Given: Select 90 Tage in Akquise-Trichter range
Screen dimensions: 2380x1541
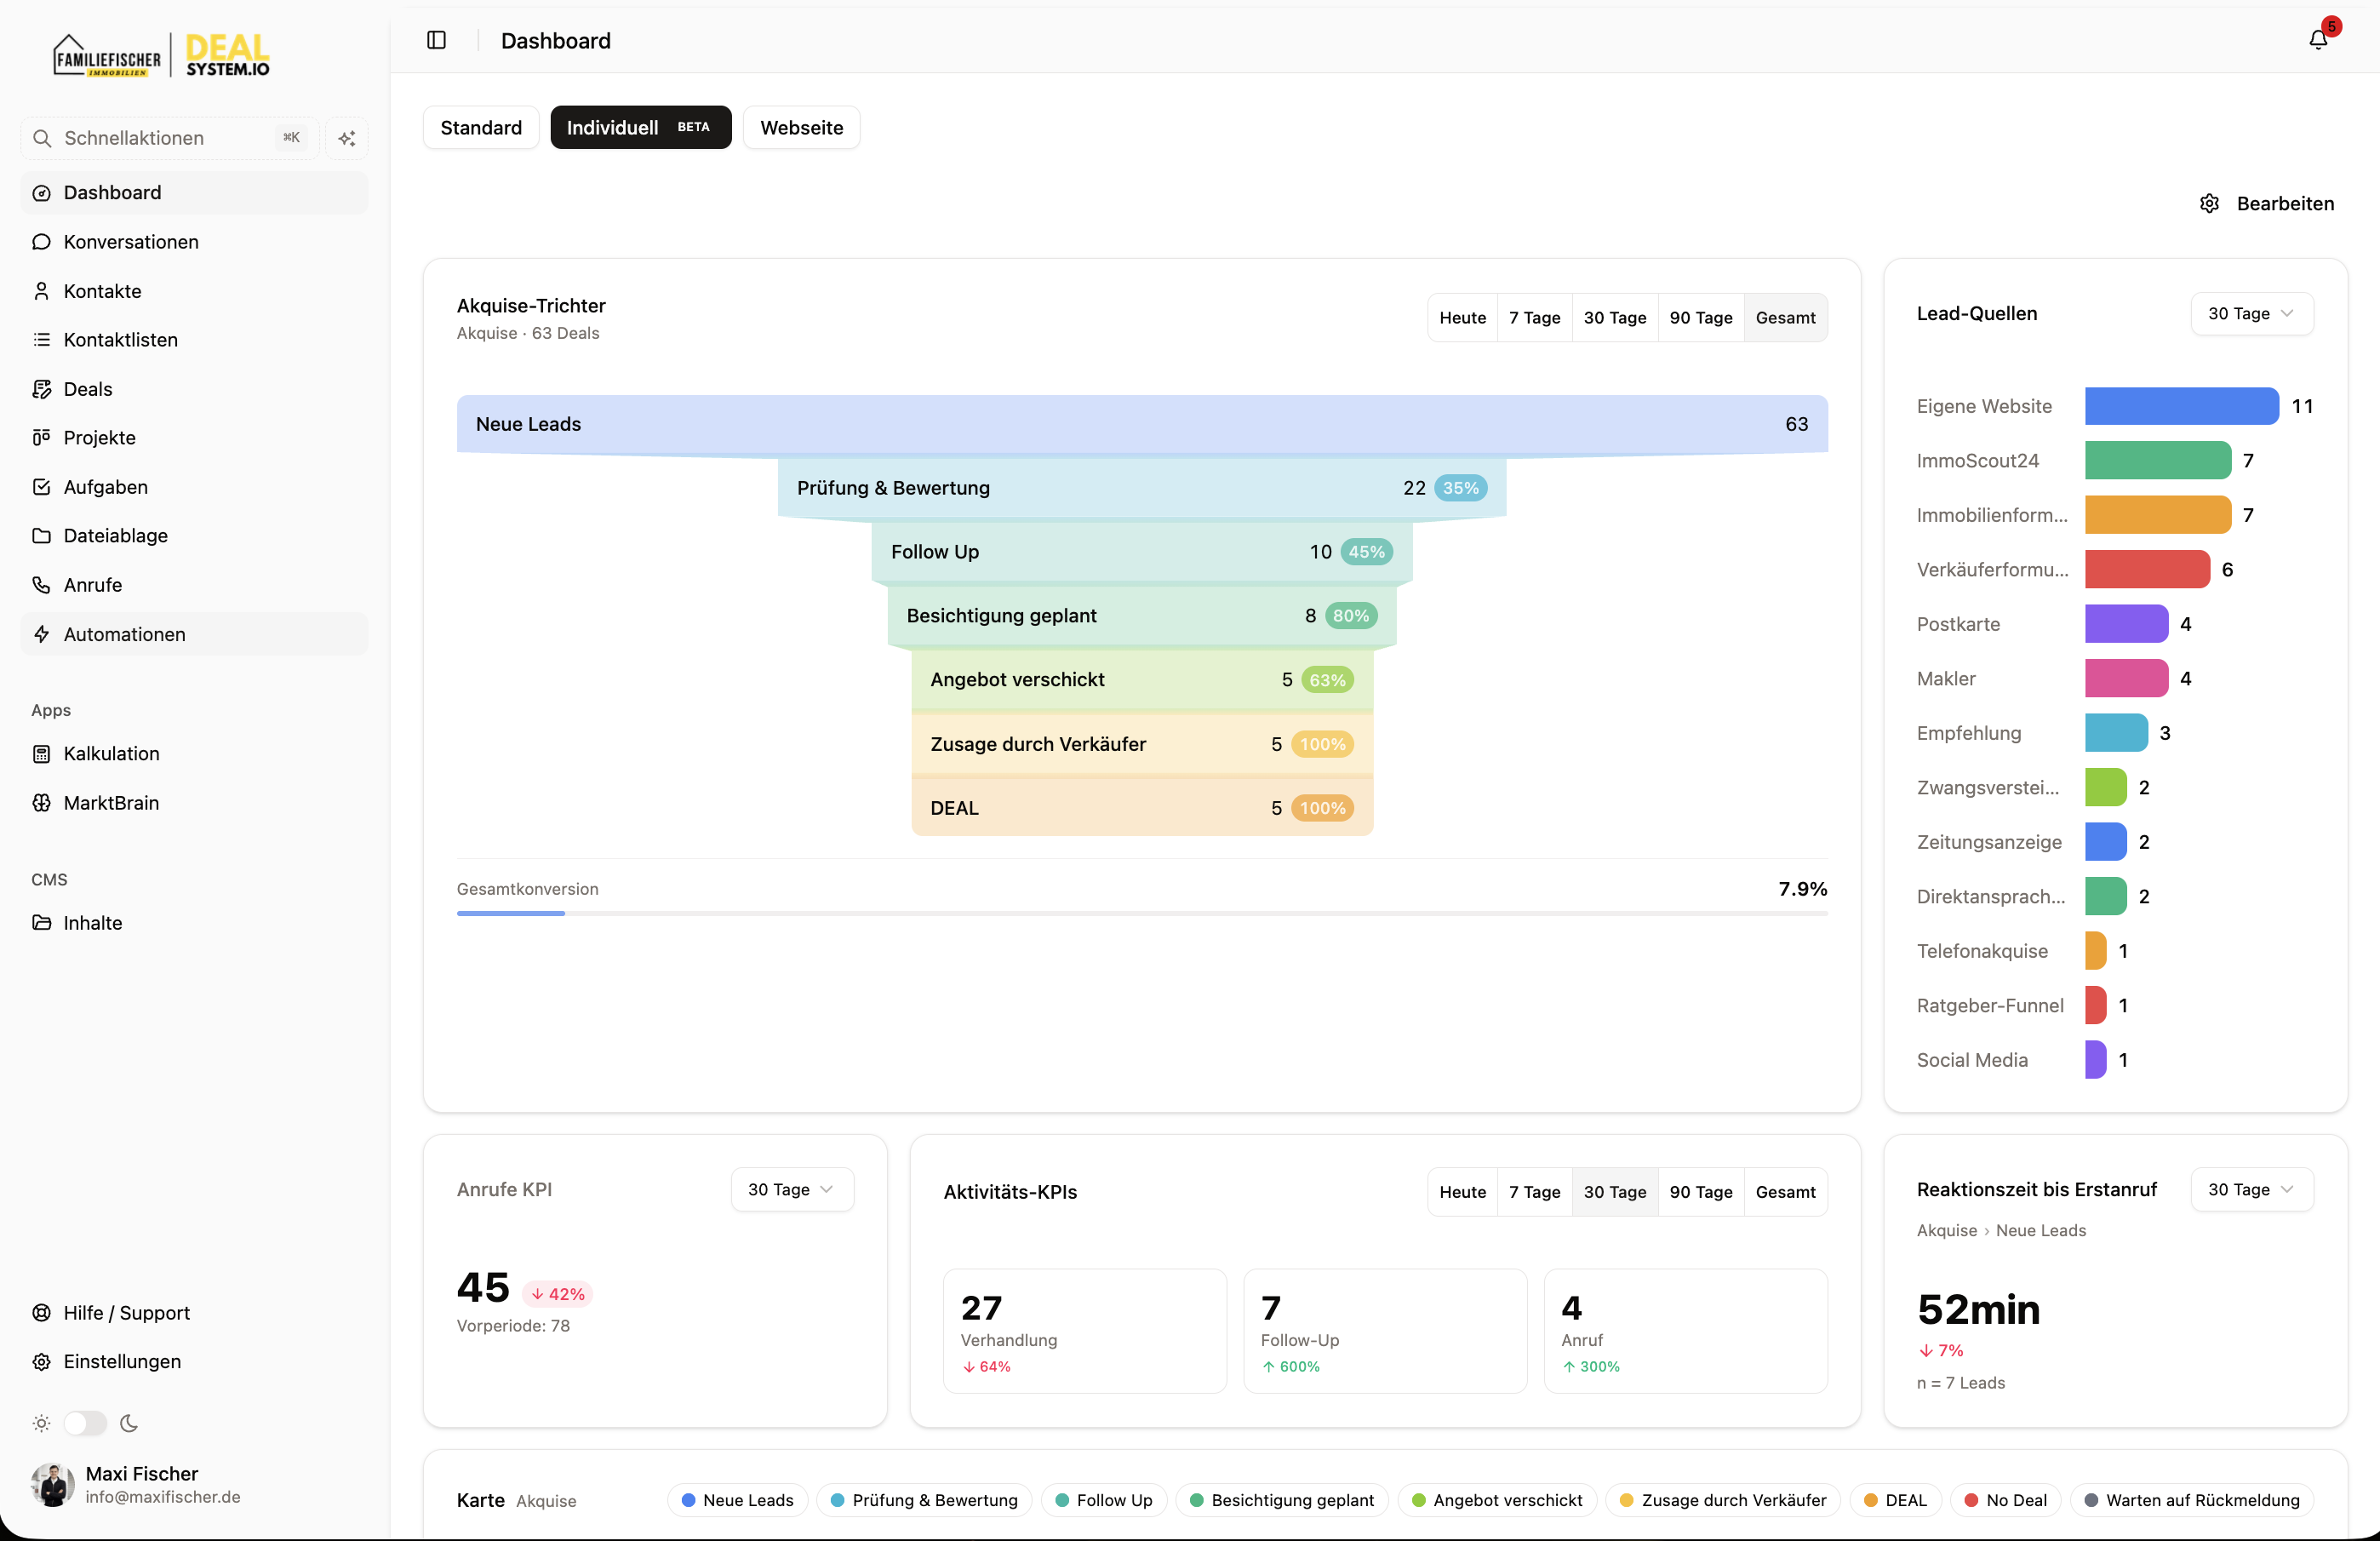Looking at the screenshot, I should pyautogui.click(x=1700, y=318).
